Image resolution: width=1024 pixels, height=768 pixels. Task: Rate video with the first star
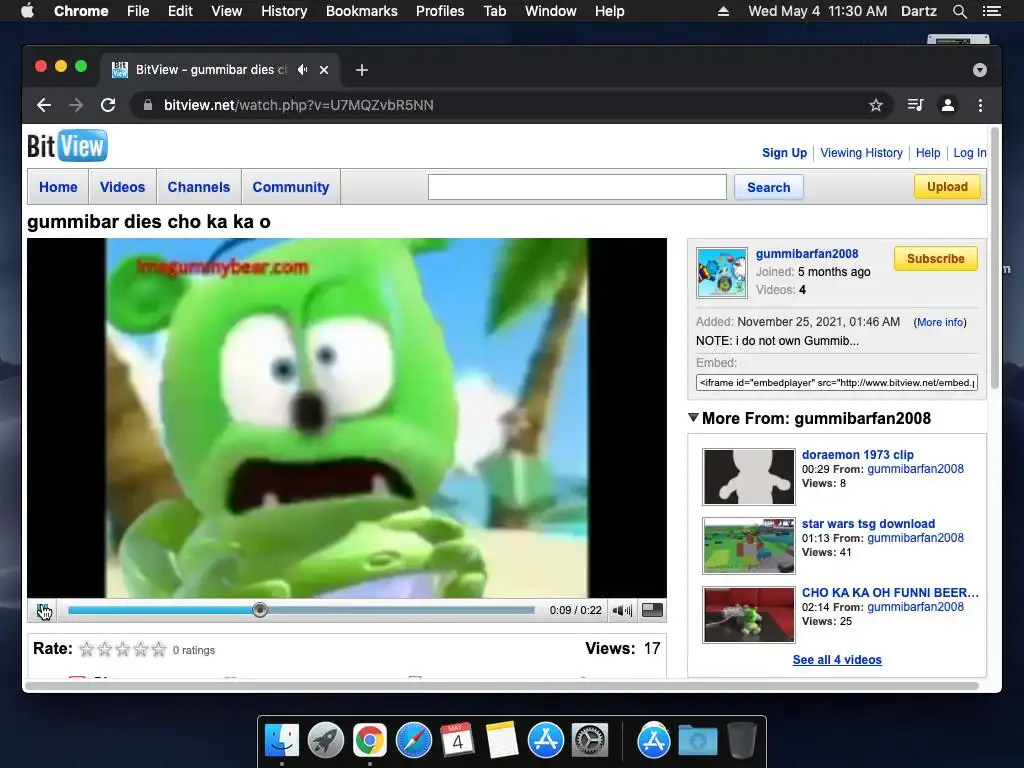coord(86,649)
